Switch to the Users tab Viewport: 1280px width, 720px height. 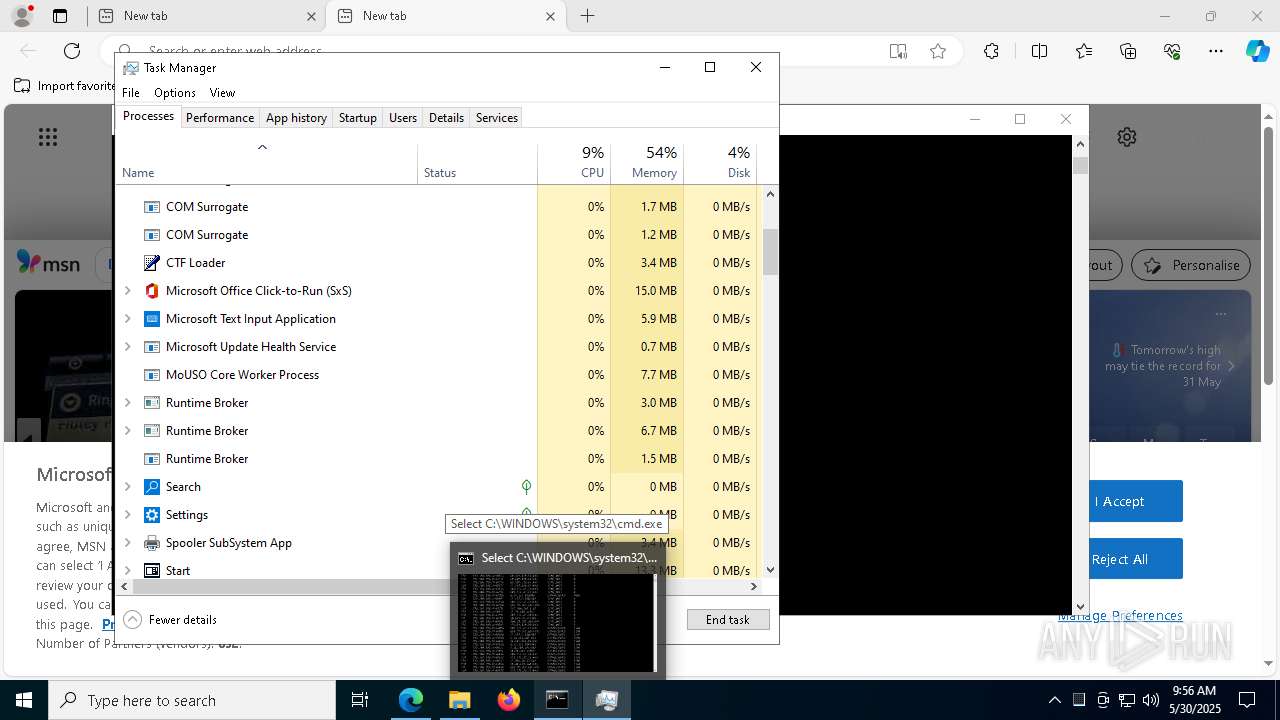[403, 118]
